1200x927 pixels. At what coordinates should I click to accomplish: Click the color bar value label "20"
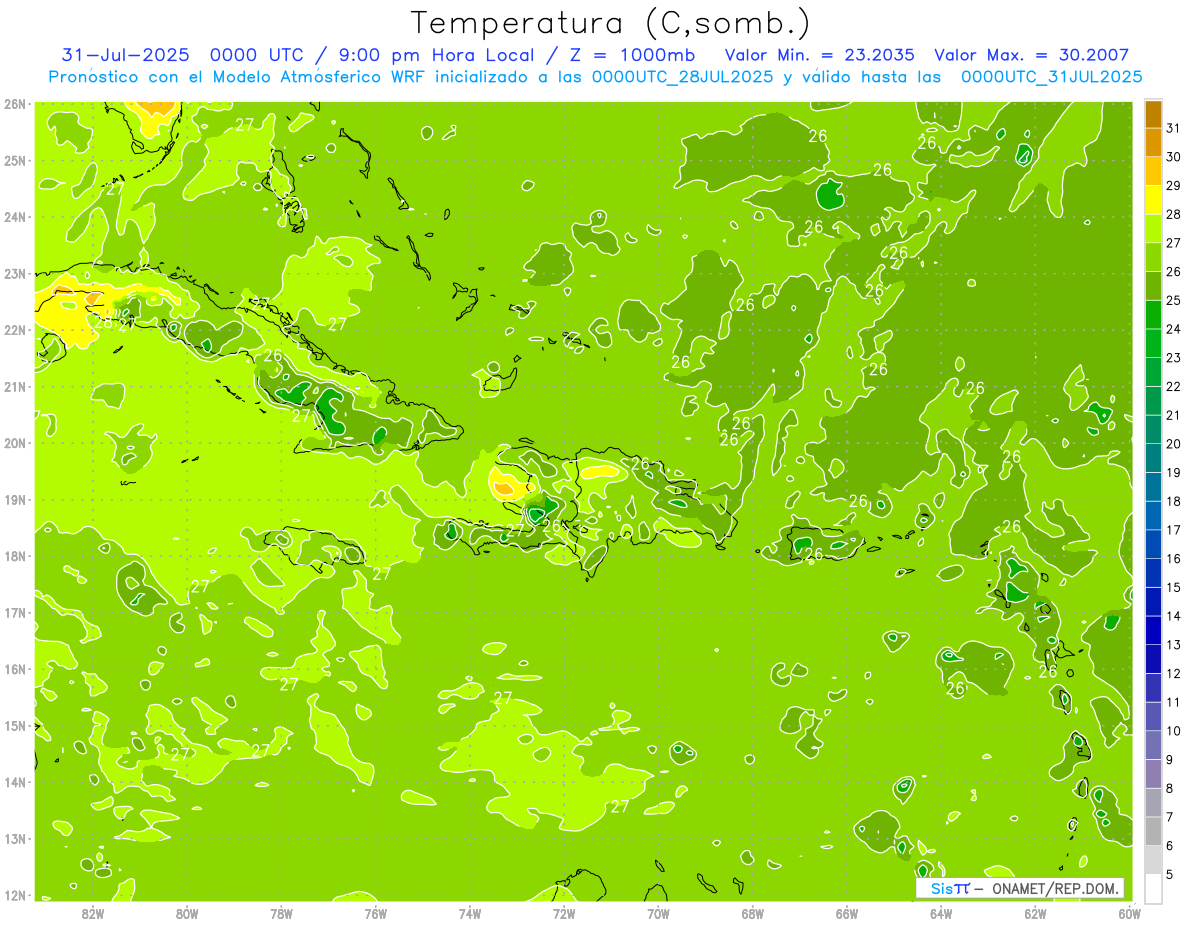point(1174,444)
